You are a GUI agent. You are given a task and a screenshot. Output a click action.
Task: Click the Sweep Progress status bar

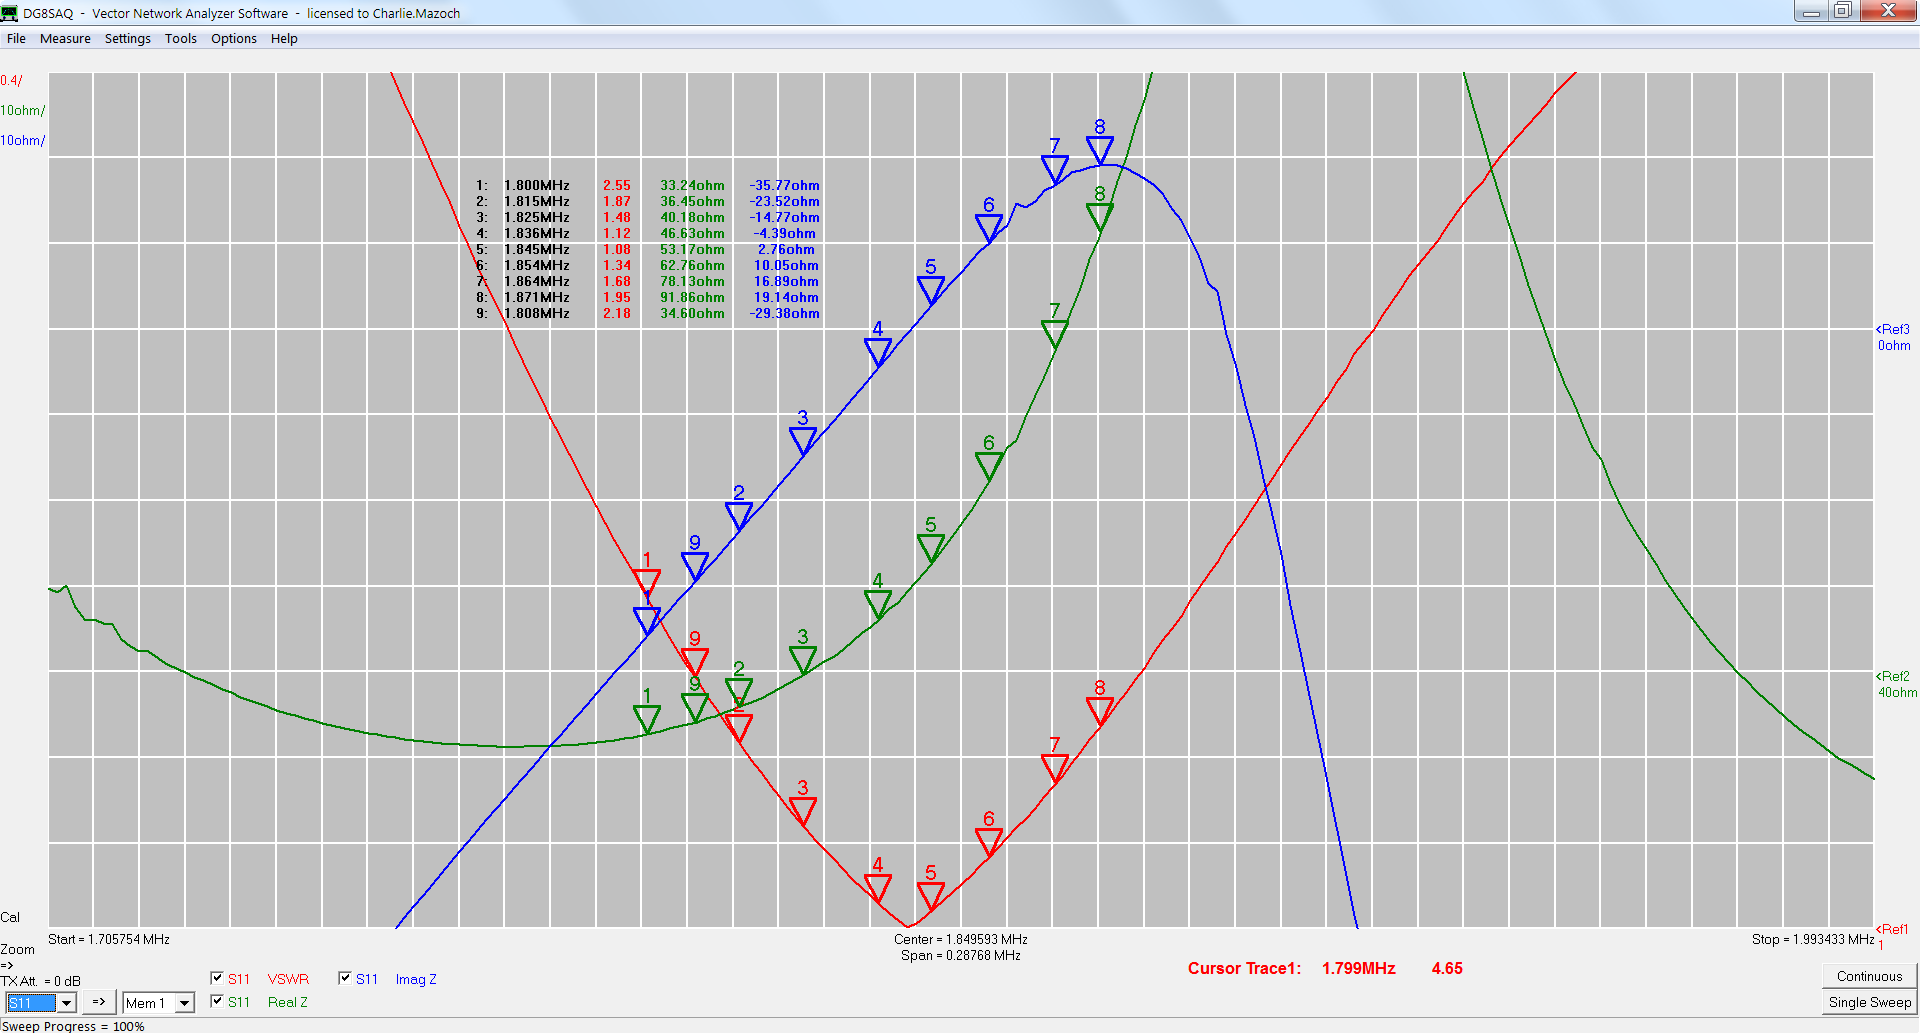click(73, 1026)
